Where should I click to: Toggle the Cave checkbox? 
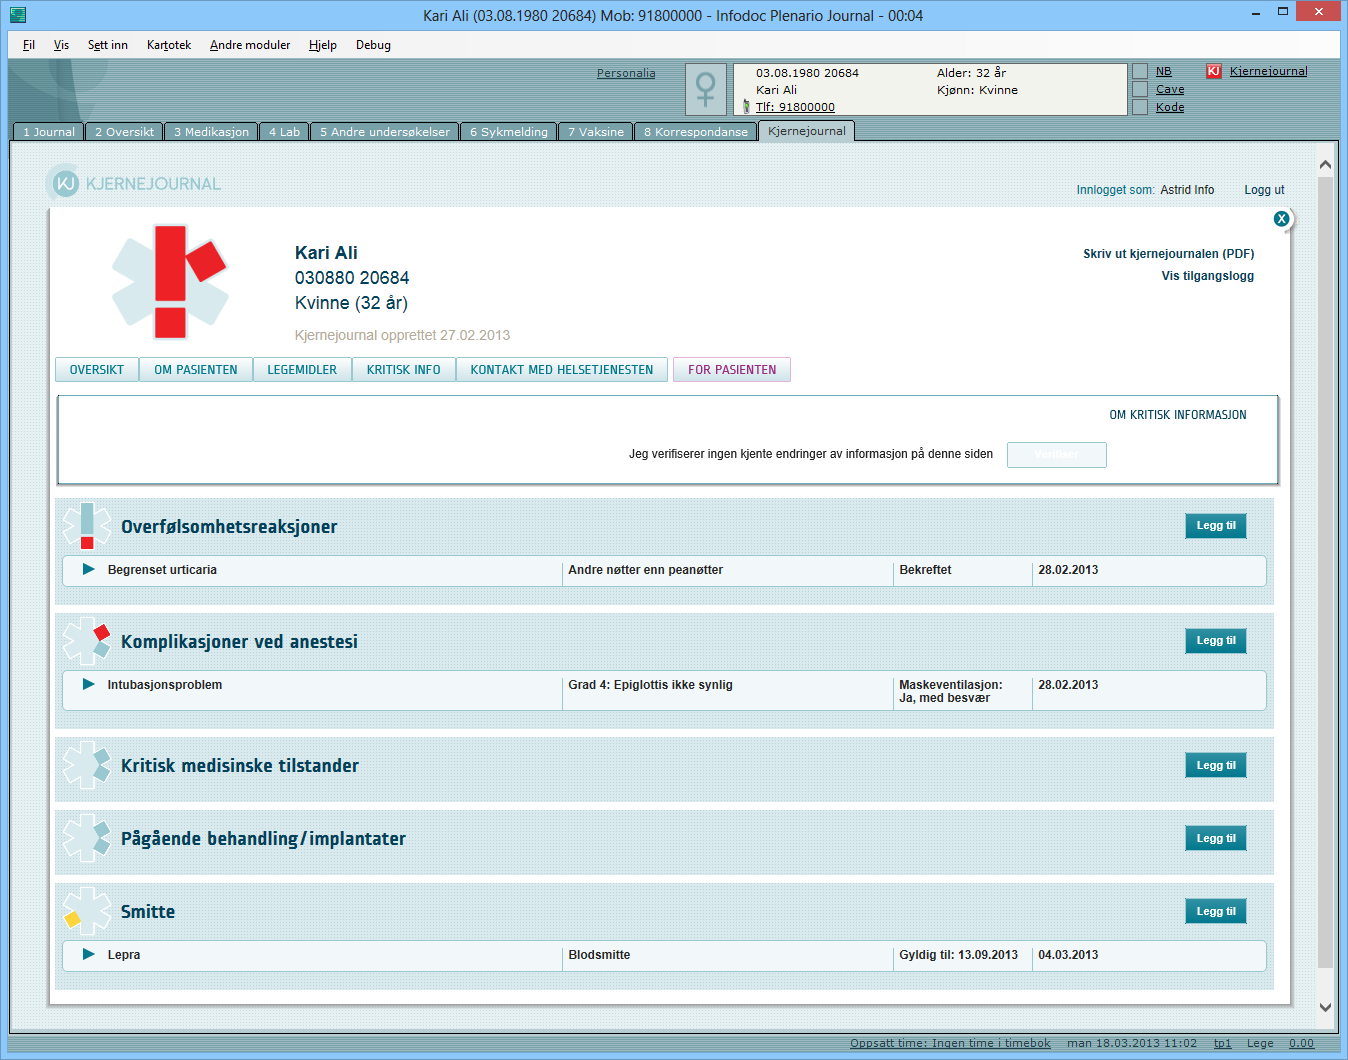coord(1140,89)
